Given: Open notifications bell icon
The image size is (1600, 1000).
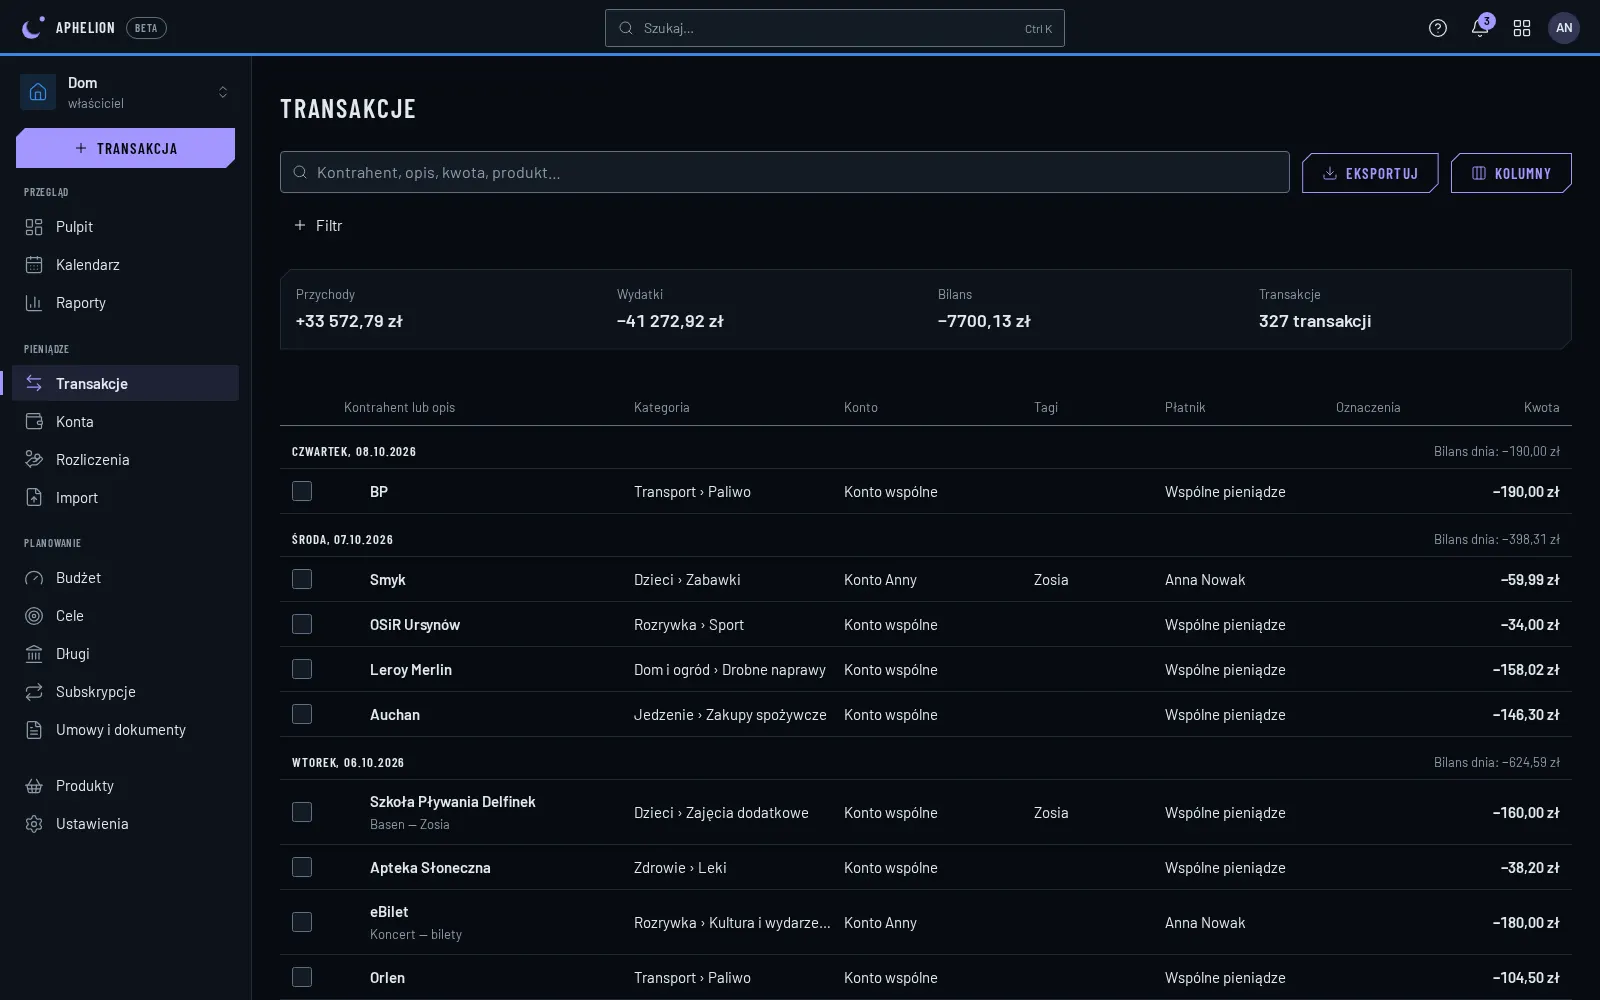Looking at the screenshot, I should (1480, 28).
